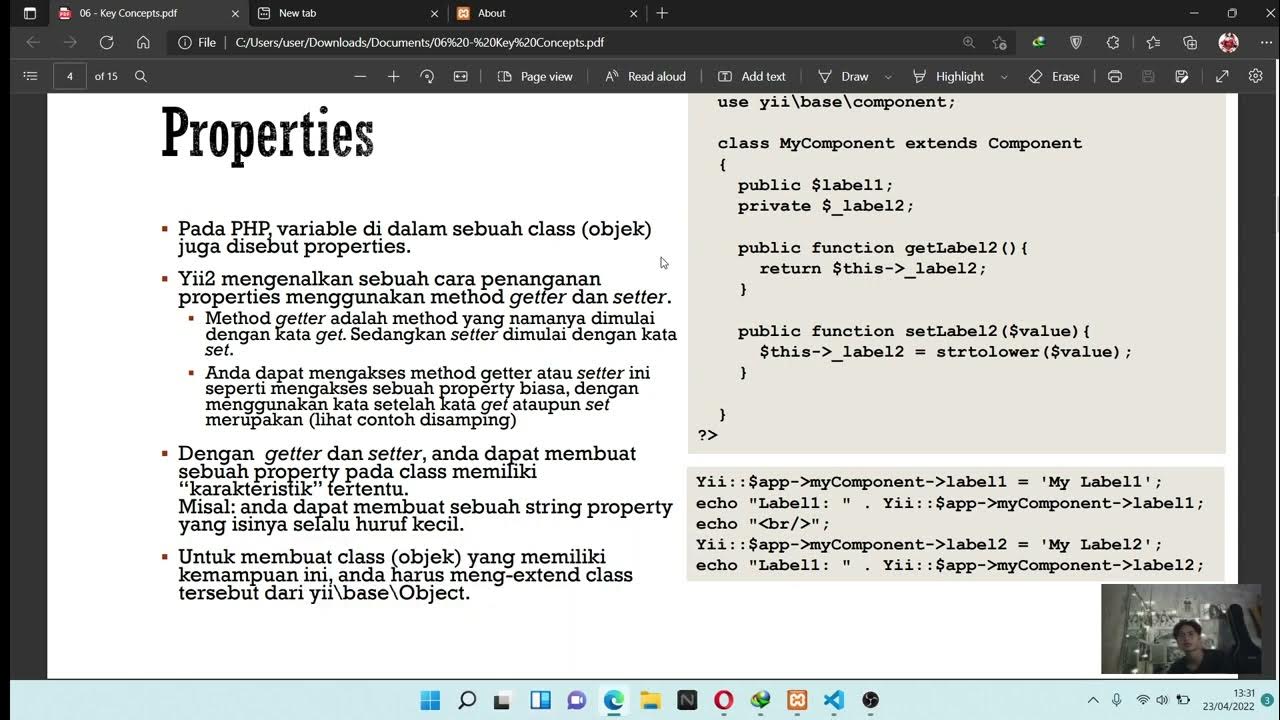Viewport: 1280px width, 720px height.
Task: Rotate the PDF page
Action: click(427, 76)
